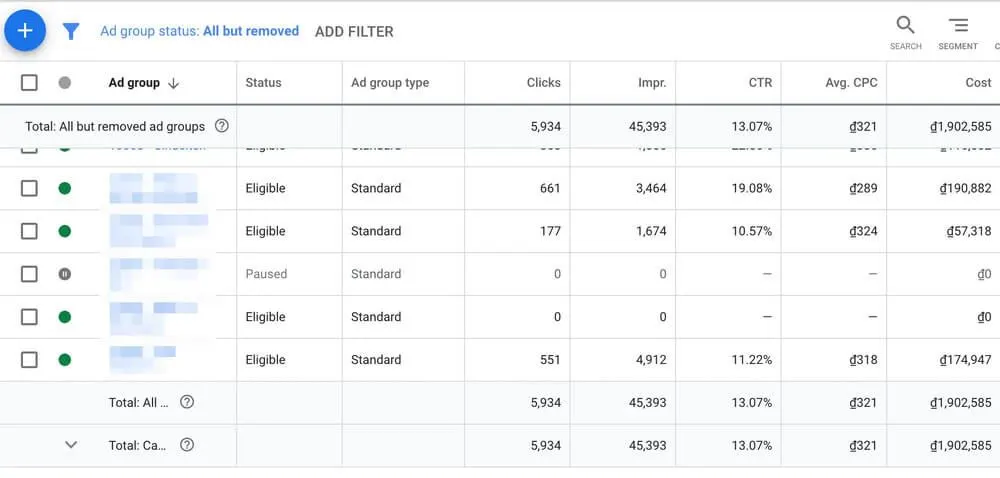Click the paused status icon in Paused row
Screen dimensions: 1000x478
pos(64,274)
